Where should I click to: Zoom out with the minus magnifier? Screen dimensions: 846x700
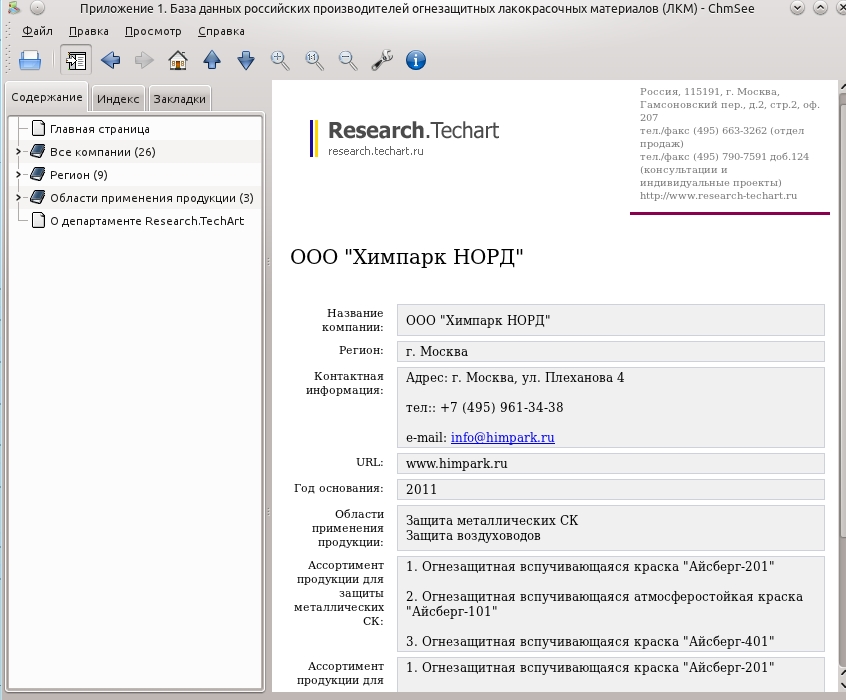pos(347,60)
